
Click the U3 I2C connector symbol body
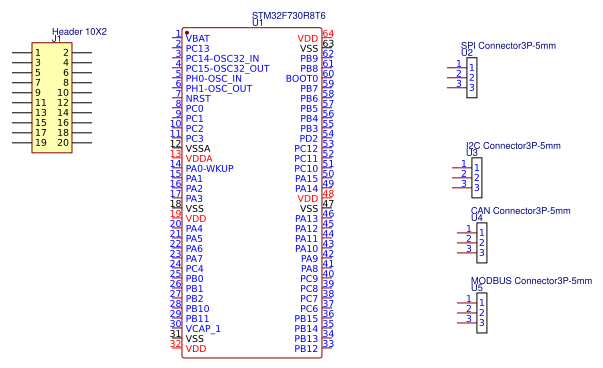(x=477, y=178)
